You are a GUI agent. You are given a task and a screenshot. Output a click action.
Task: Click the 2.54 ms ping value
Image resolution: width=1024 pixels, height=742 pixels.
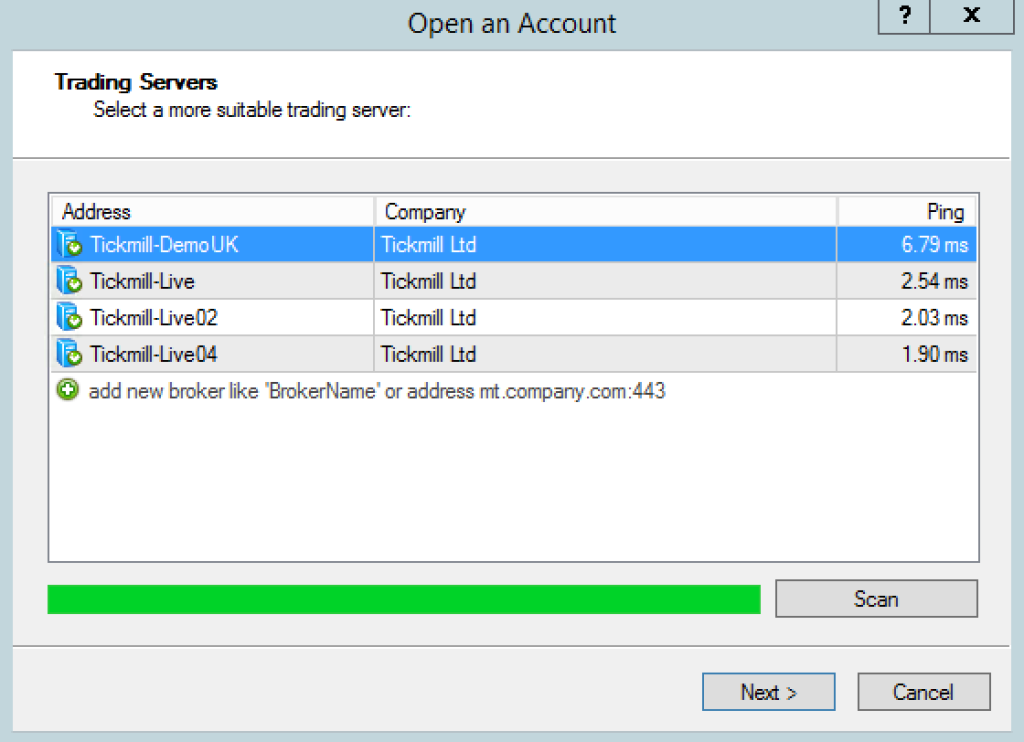point(935,281)
